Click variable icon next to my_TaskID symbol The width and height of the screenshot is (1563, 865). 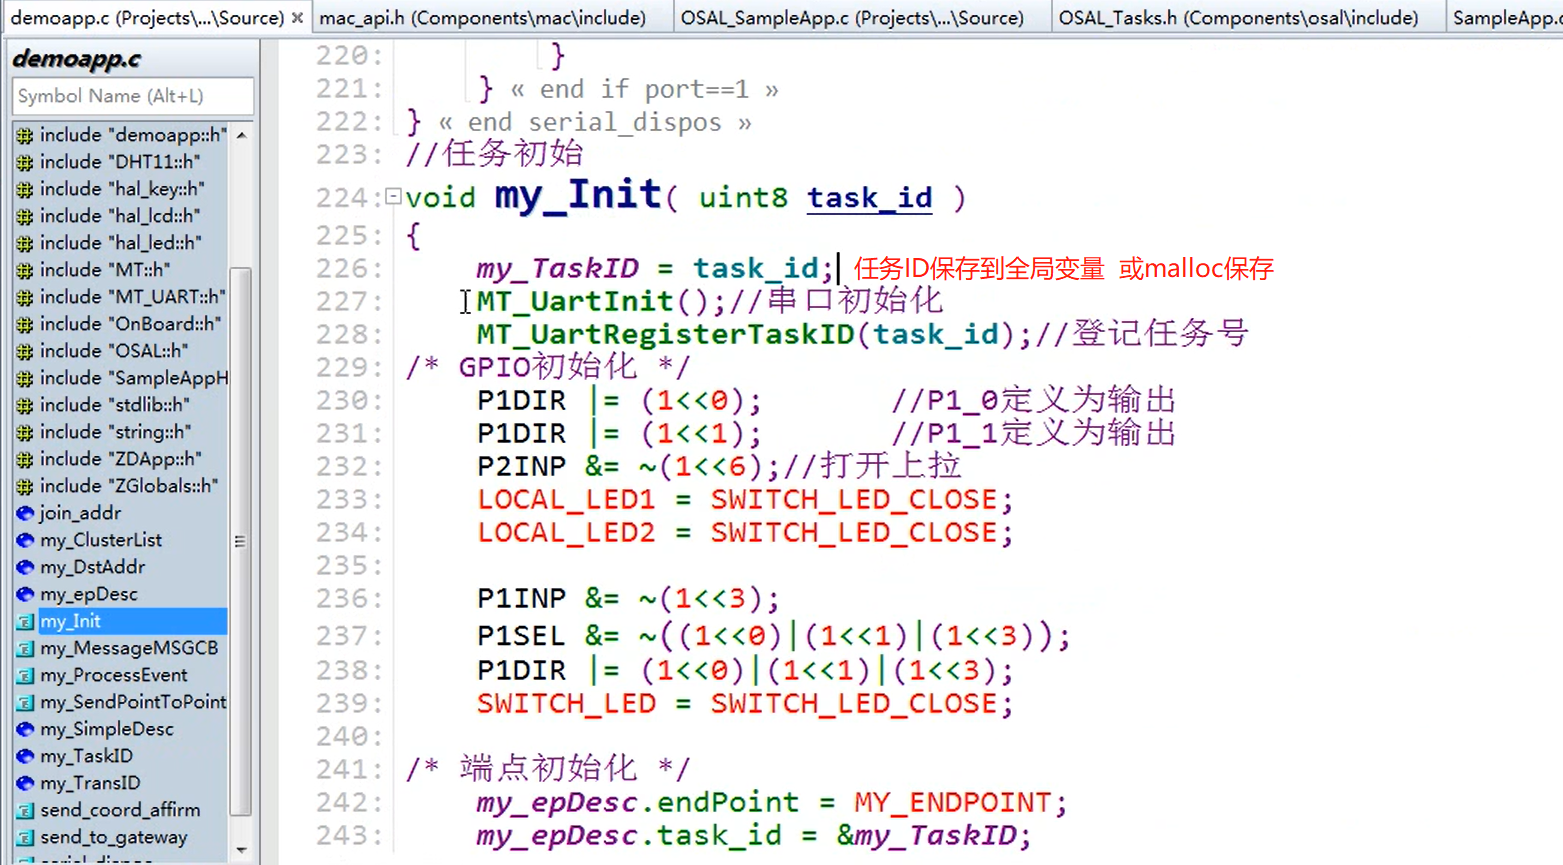[x=25, y=756]
